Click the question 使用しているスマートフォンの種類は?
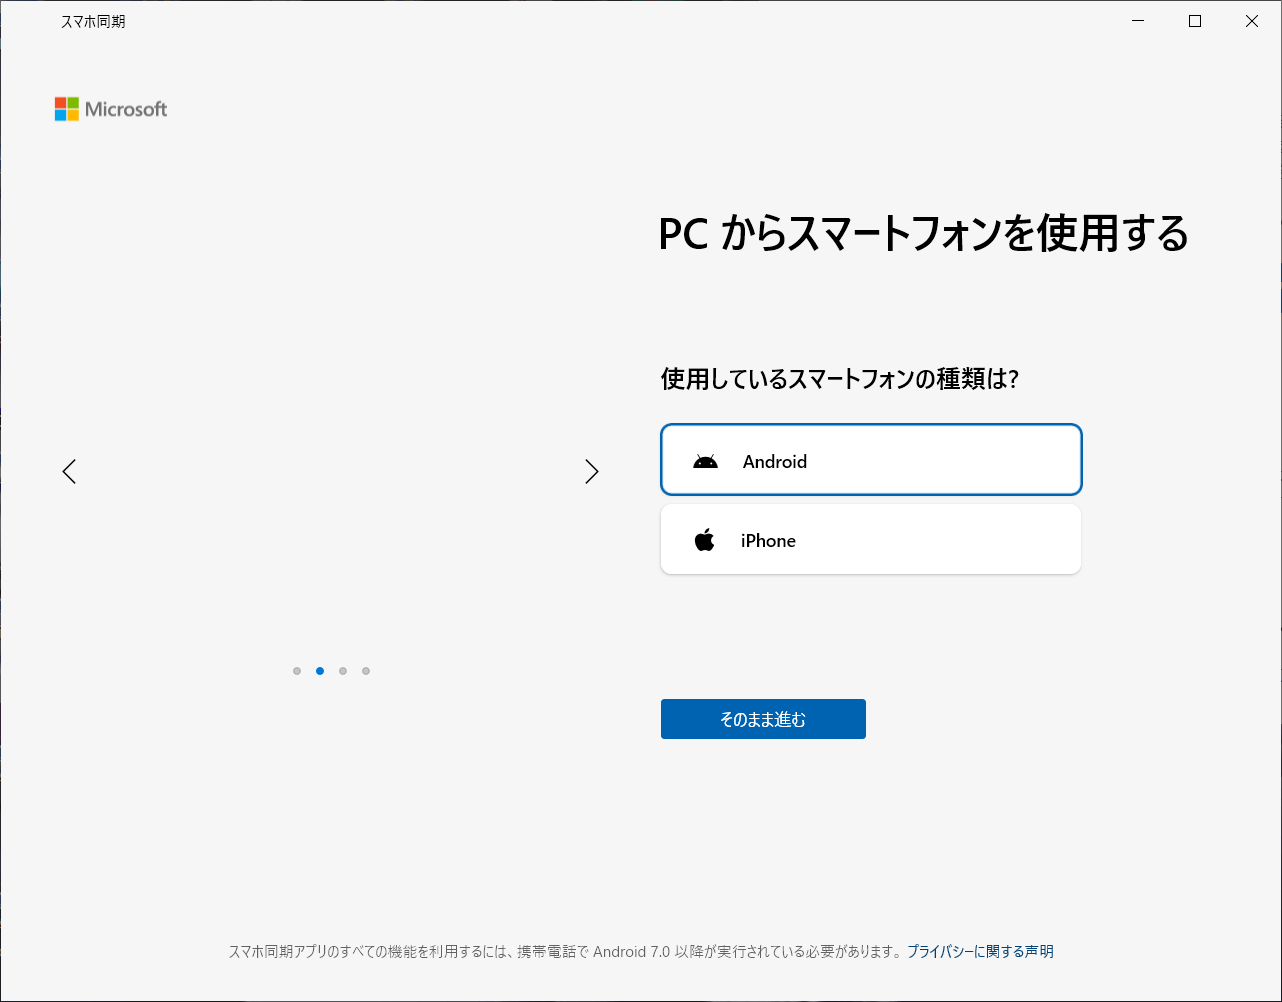Screen dimensions: 1282x1002 click(840, 379)
